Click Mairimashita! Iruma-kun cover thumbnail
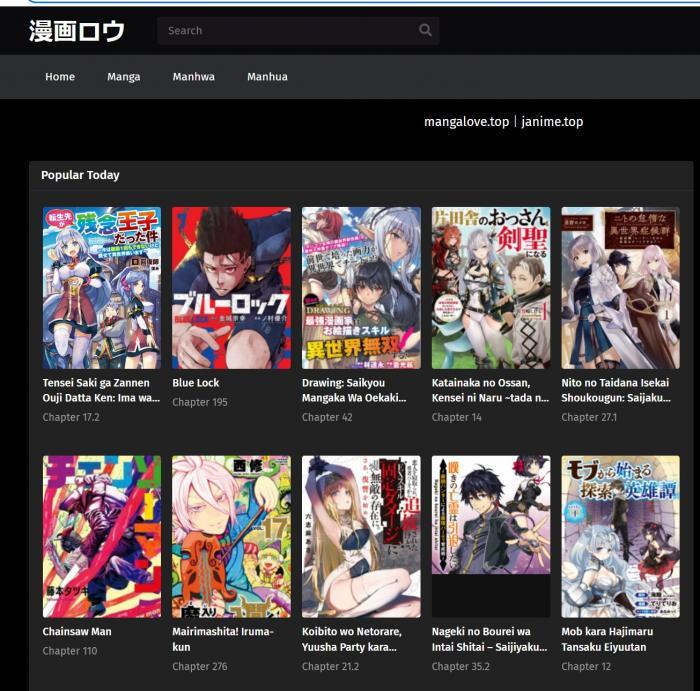 tap(231, 537)
